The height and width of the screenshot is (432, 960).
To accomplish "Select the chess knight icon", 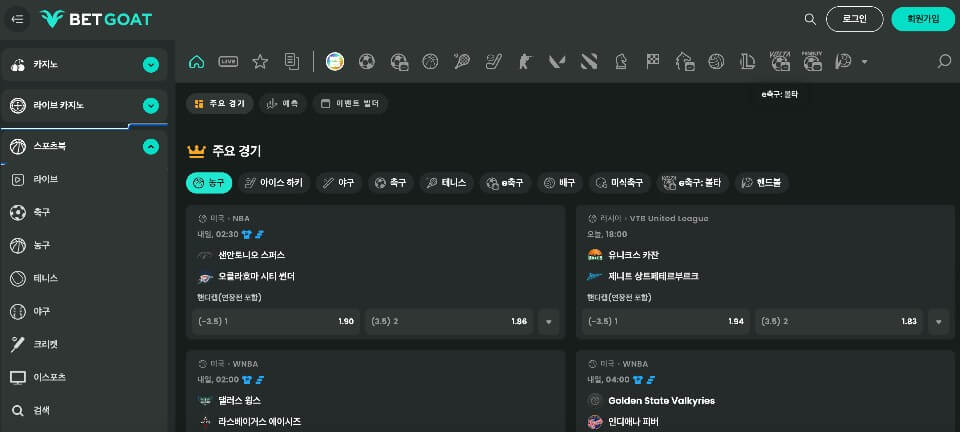I will [621, 61].
